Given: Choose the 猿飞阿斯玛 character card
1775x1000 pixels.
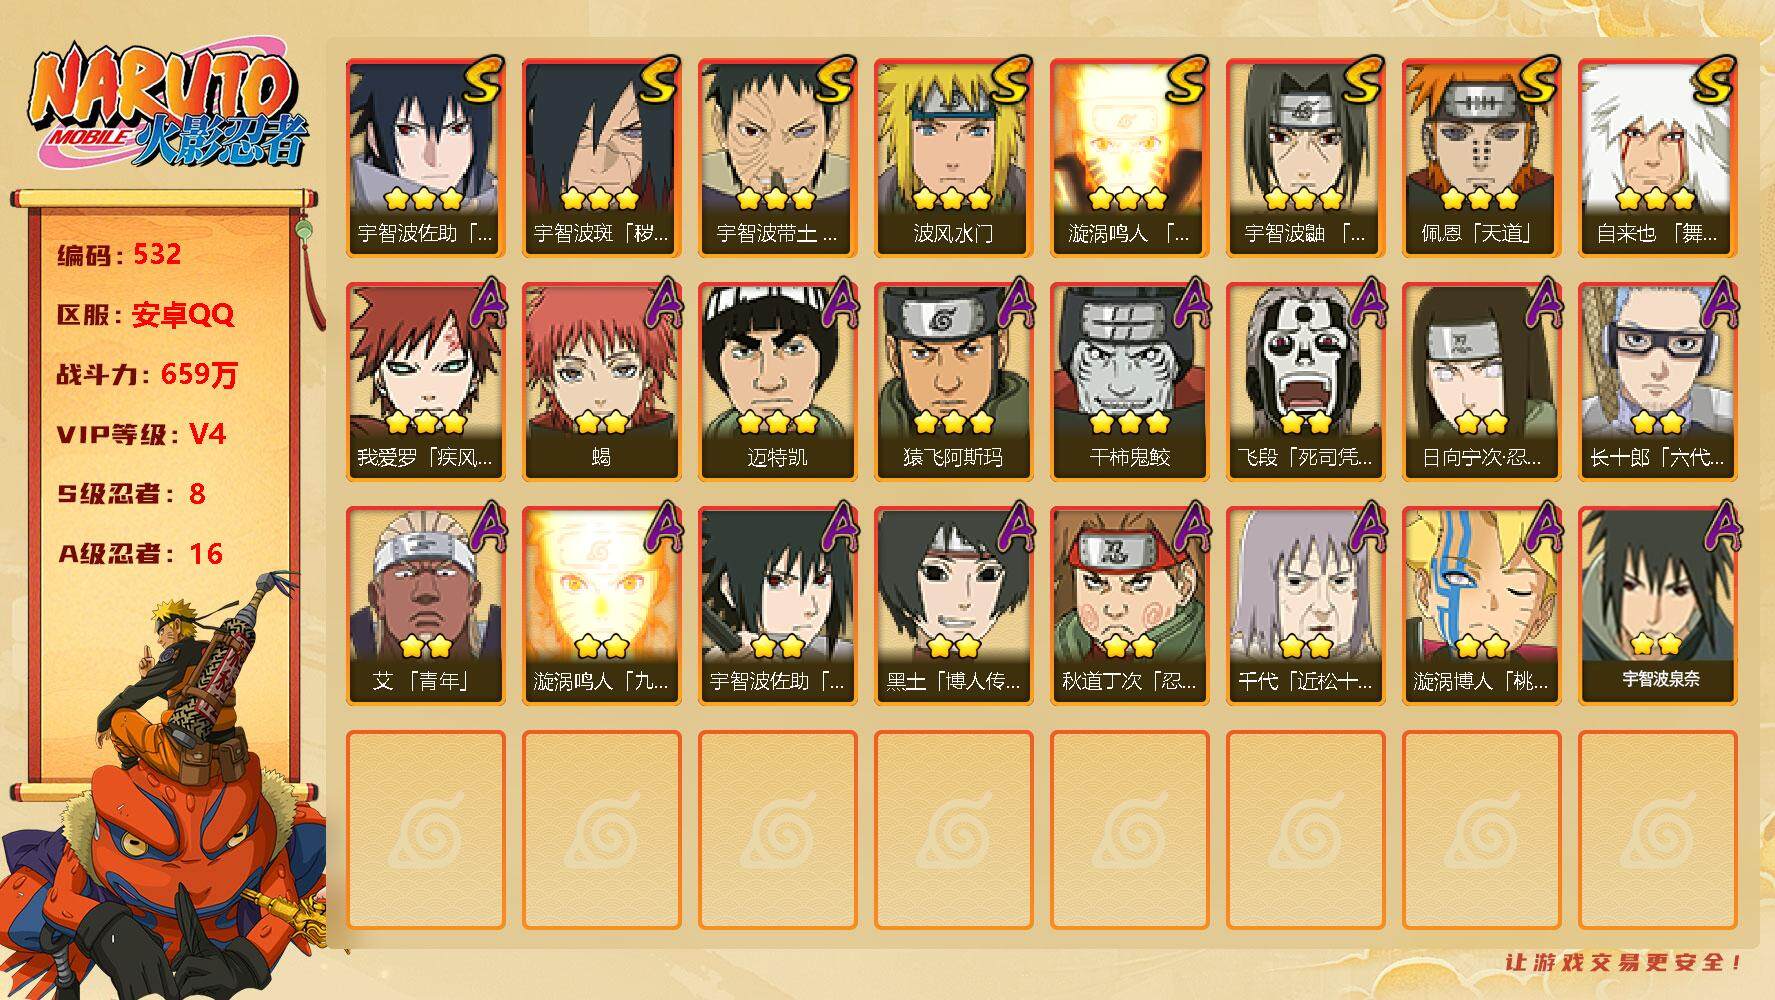Looking at the screenshot, I should [953, 382].
